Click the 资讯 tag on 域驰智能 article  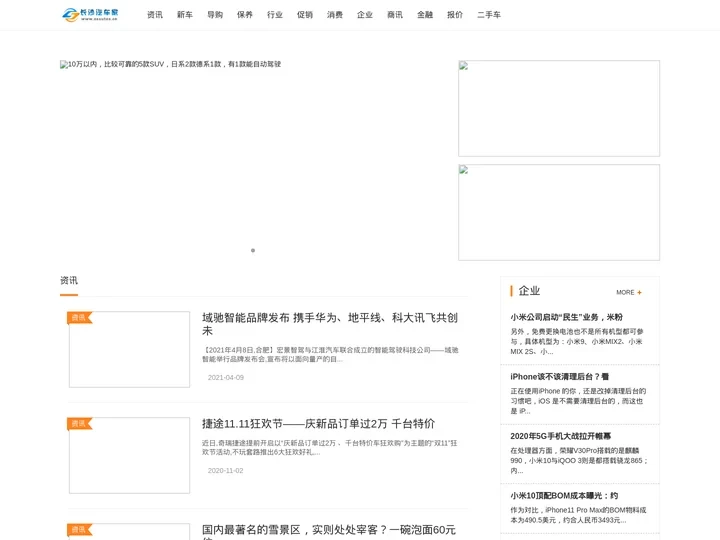click(x=79, y=317)
